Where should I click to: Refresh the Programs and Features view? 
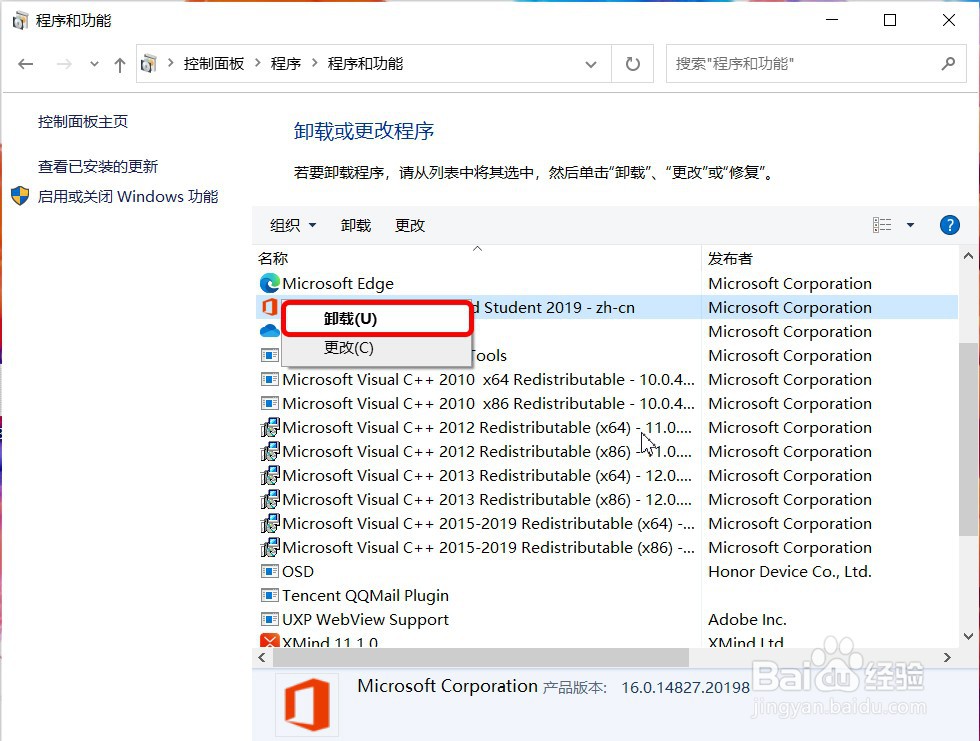632,64
